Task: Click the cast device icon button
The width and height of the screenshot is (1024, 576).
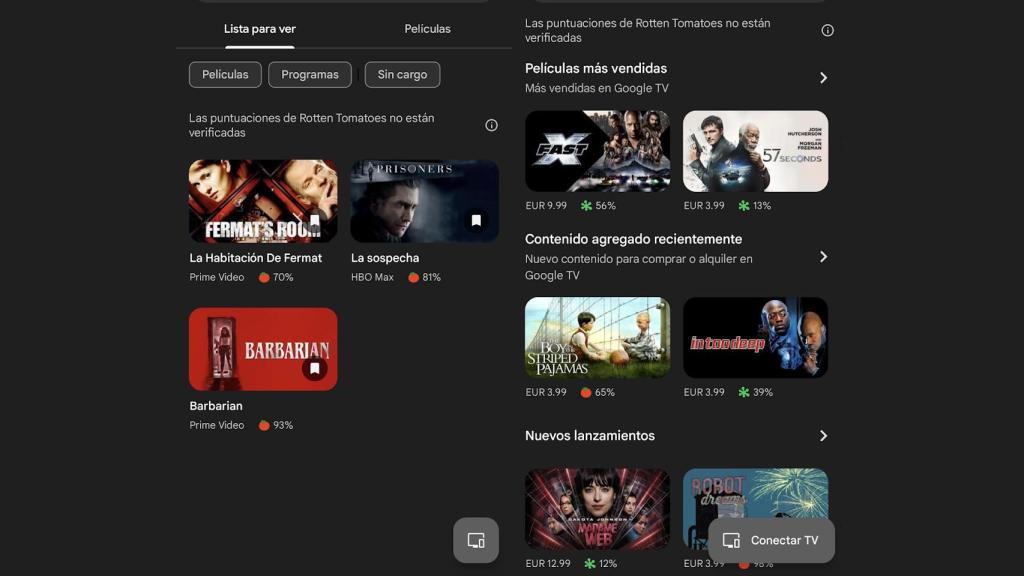Action: coord(476,540)
